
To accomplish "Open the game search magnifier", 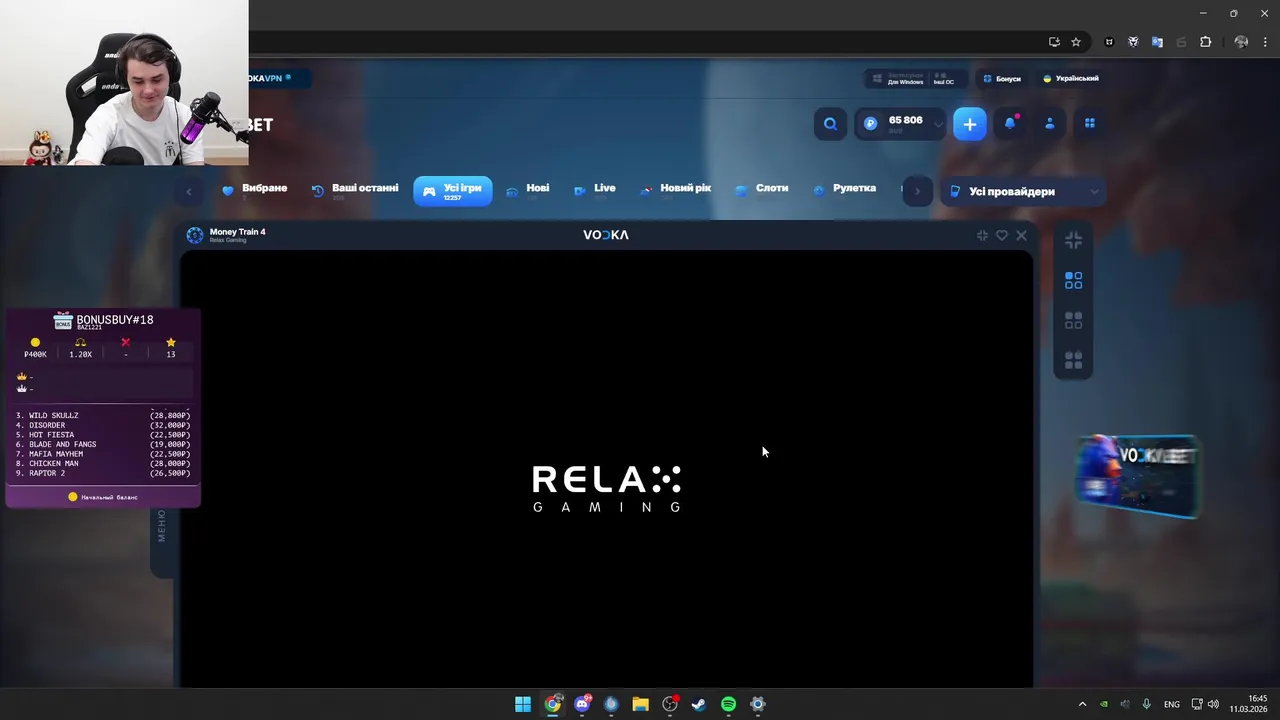I will pyautogui.click(x=830, y=124).
